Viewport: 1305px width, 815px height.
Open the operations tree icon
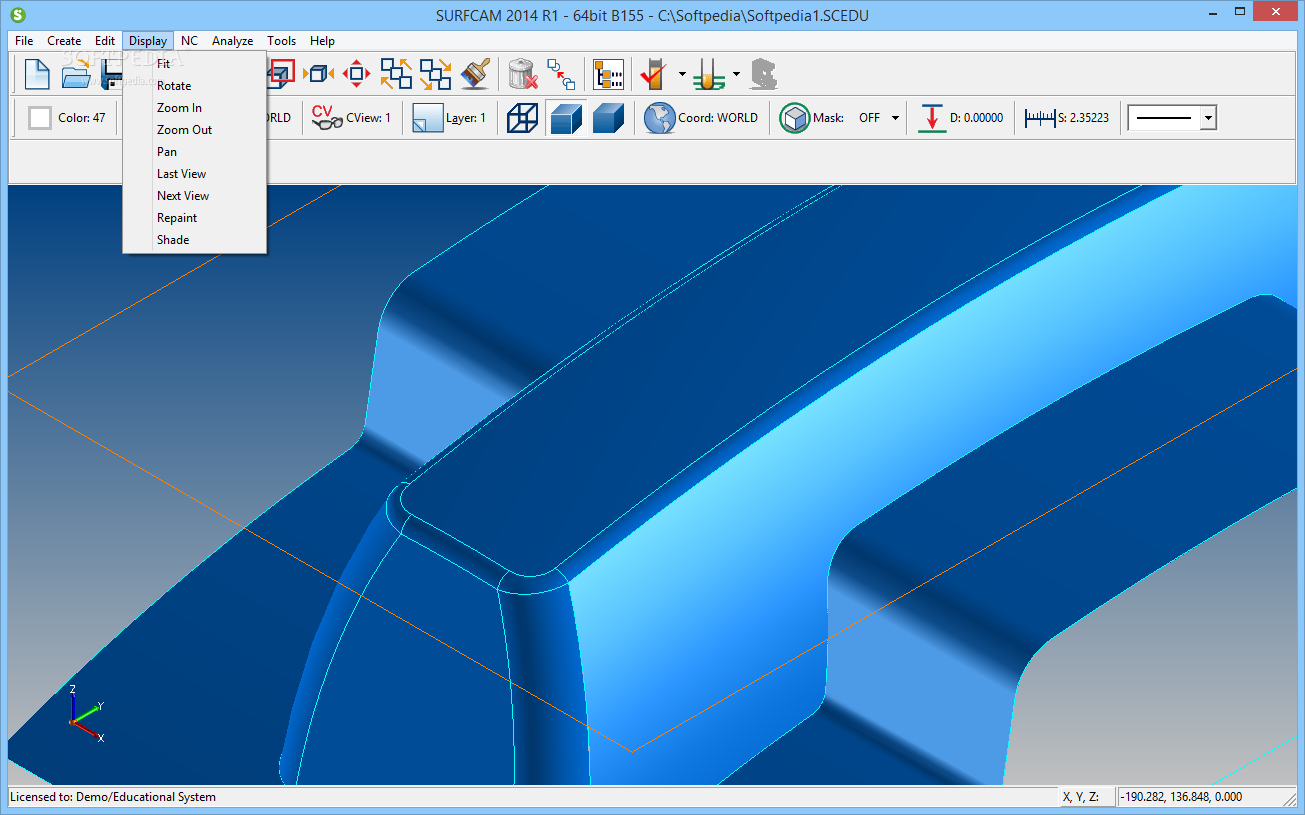coord(608,74)
